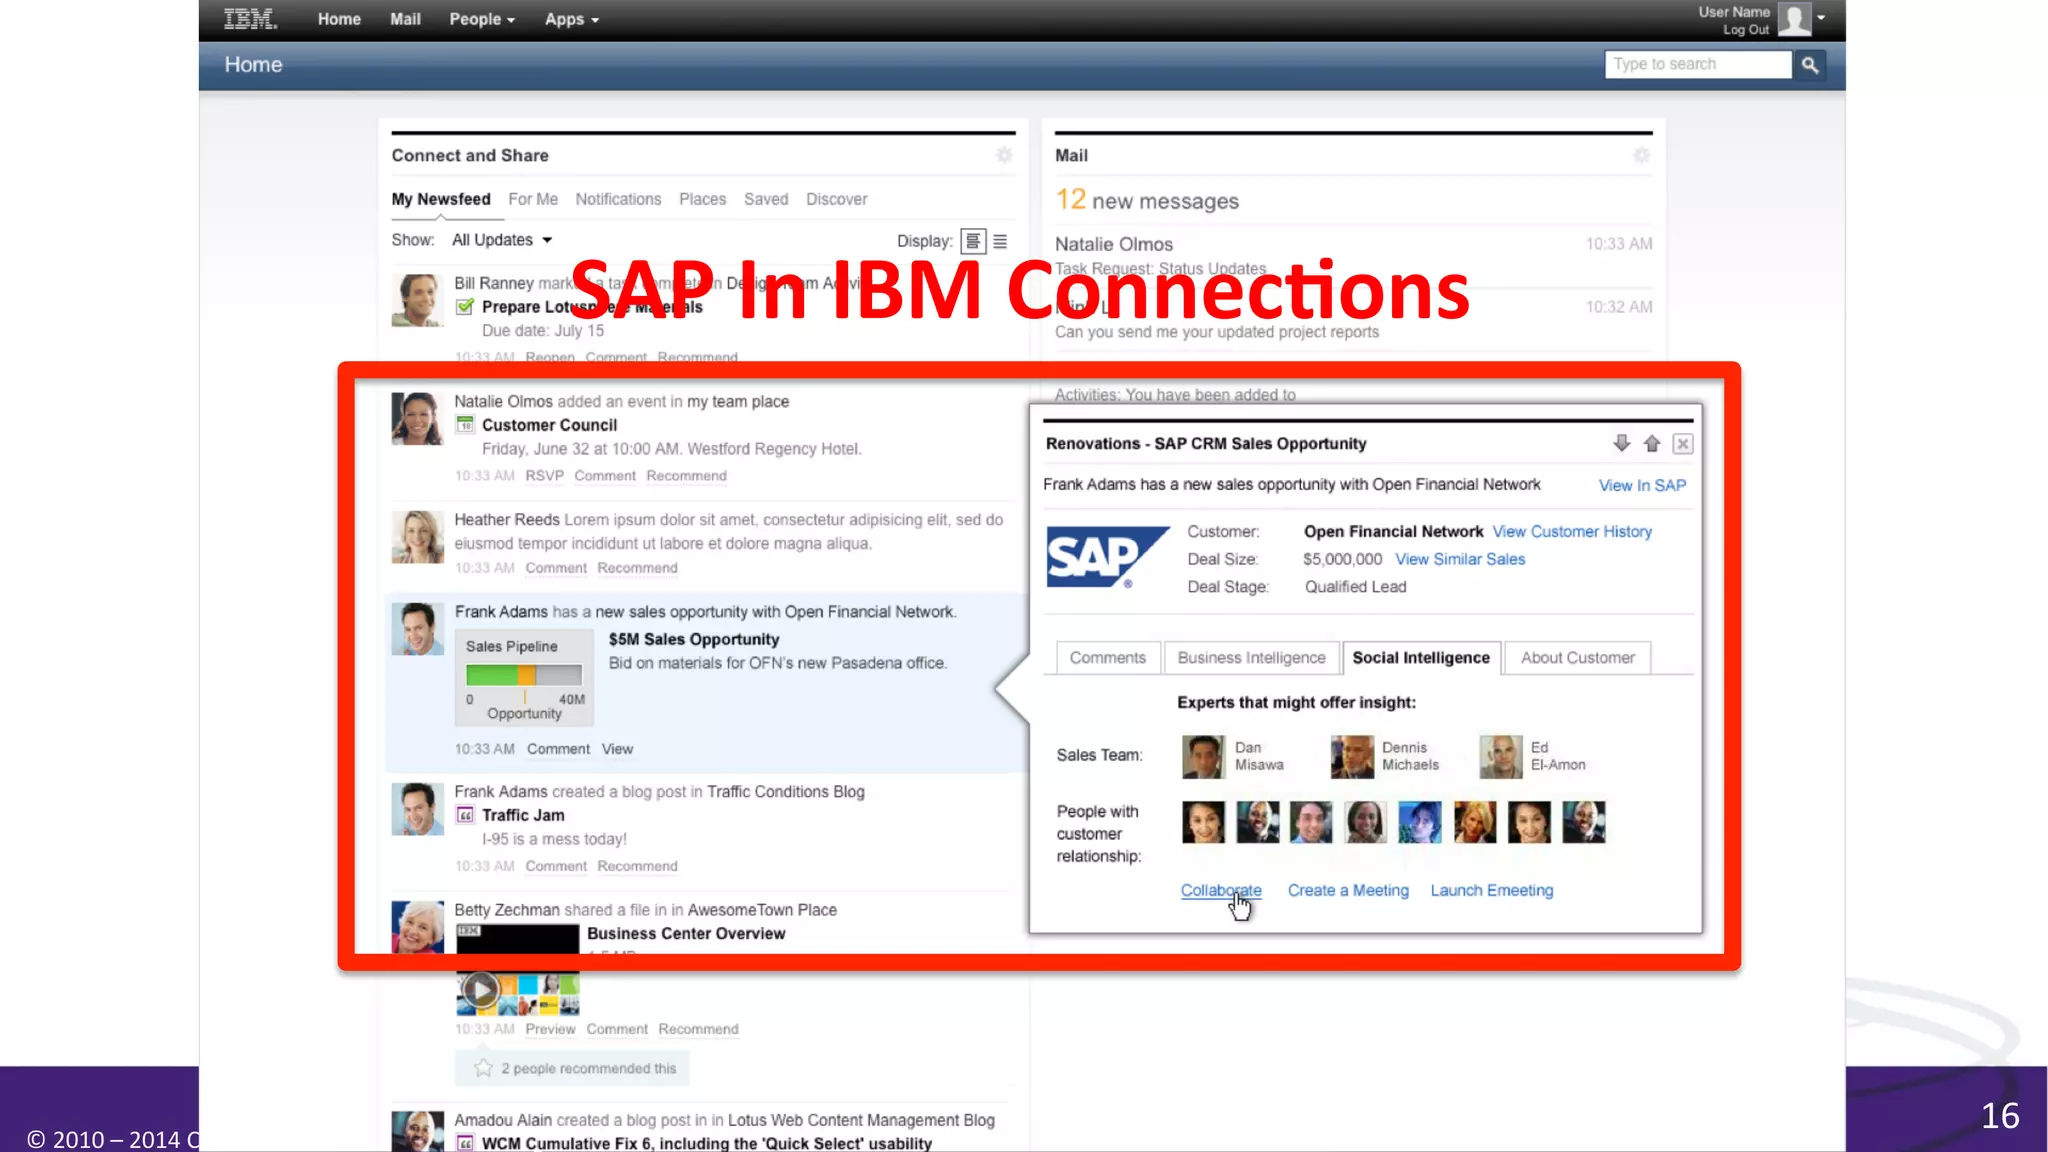Switch display to compact list icon
Screen dimensions: 2048x1152
point(1000,241)
